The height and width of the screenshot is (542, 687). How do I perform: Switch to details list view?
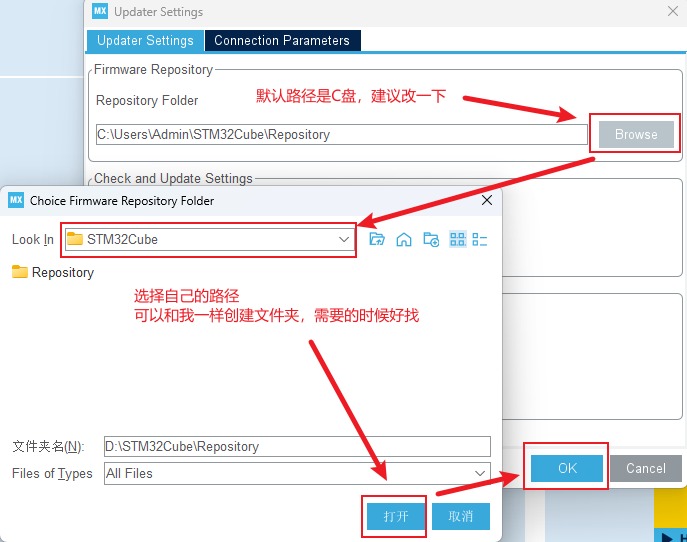[480, 239]
